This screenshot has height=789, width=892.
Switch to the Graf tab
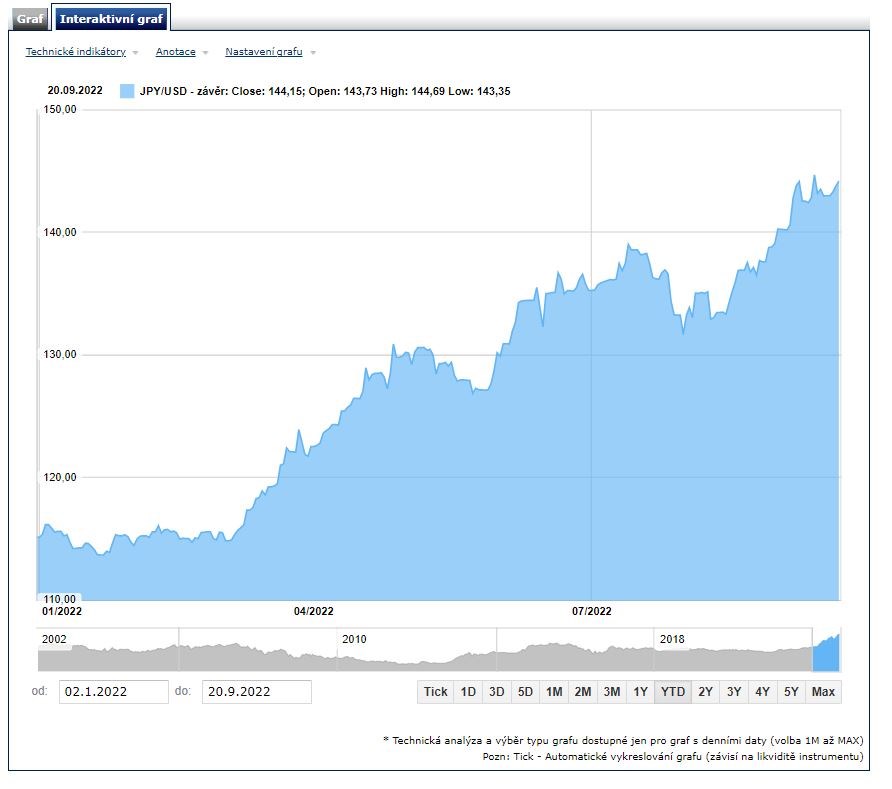(30, 19)
